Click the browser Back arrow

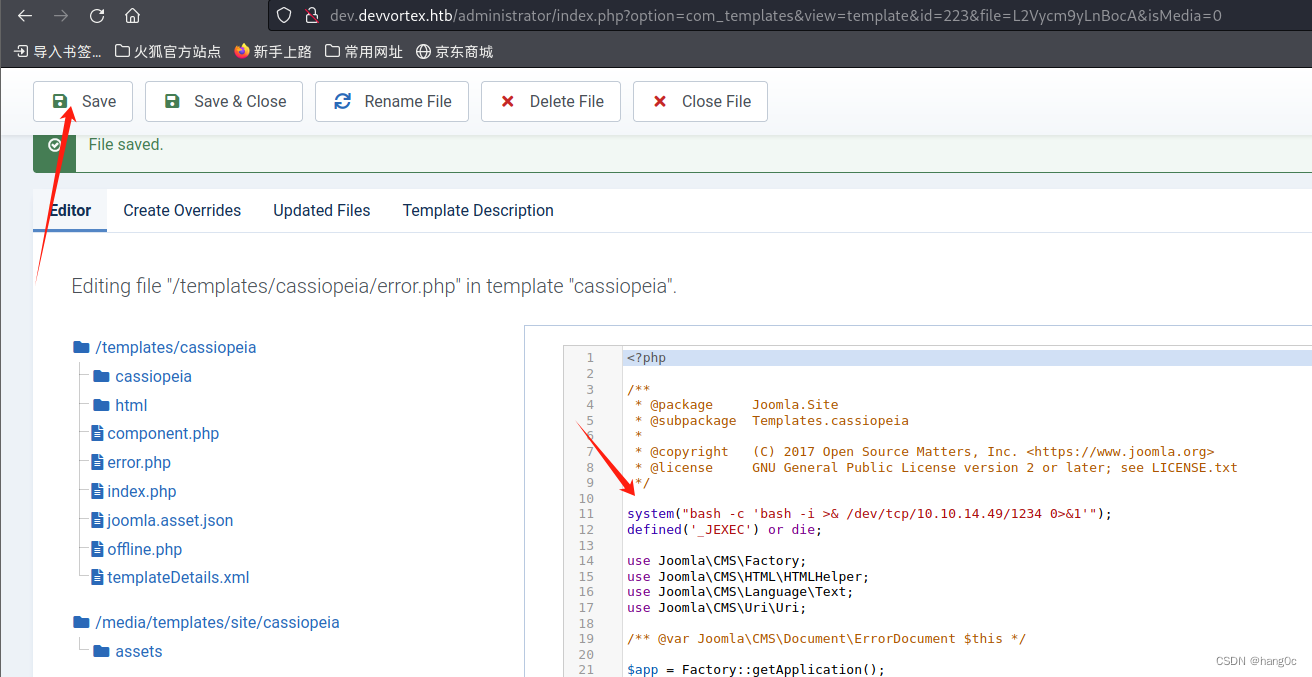pos(25,16)
